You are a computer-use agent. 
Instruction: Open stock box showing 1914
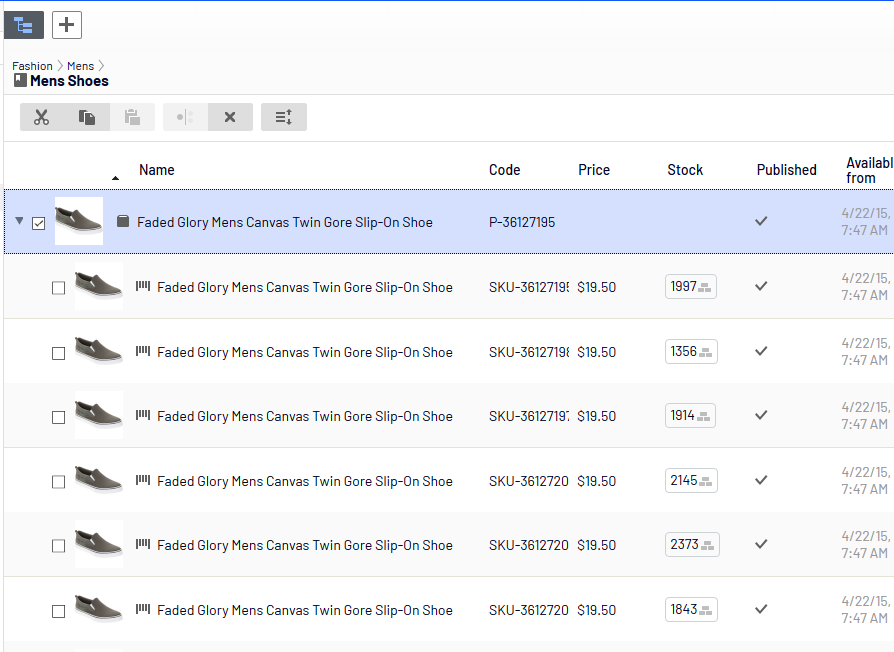click(x=690, y=415)
